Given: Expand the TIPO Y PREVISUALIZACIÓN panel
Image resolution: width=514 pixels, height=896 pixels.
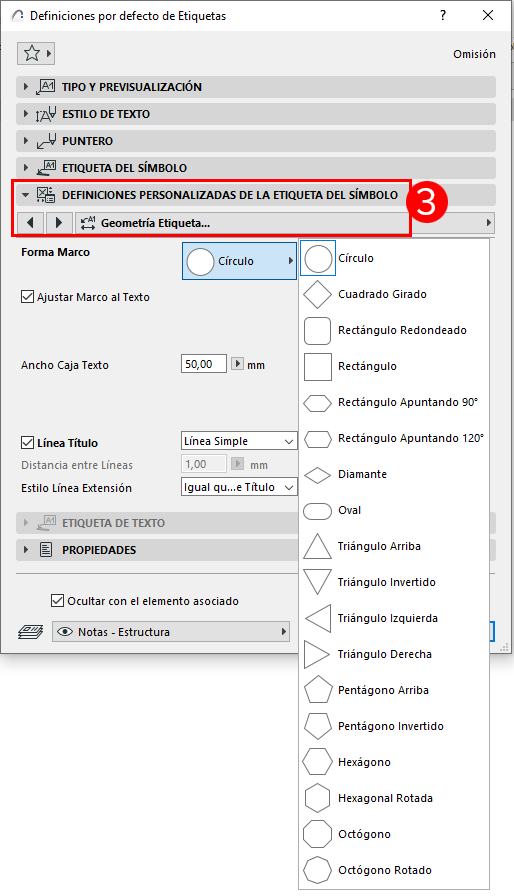Looking at the screenshot, I should coord(256,87).
